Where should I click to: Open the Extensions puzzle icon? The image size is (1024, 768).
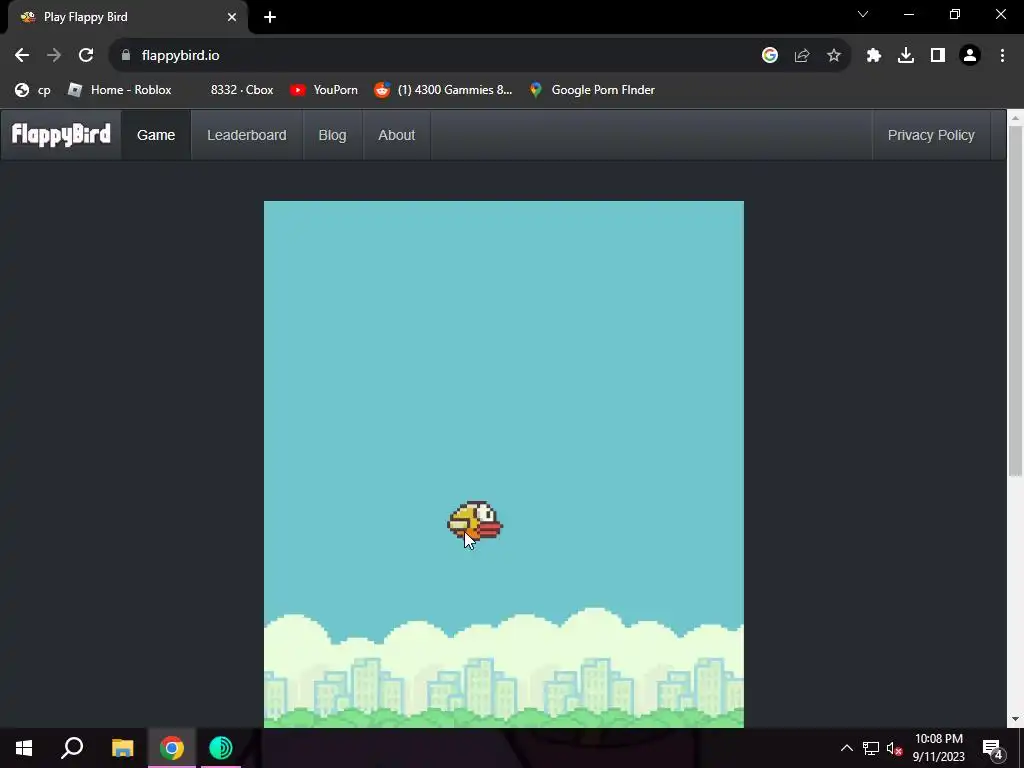coord(874,56)
